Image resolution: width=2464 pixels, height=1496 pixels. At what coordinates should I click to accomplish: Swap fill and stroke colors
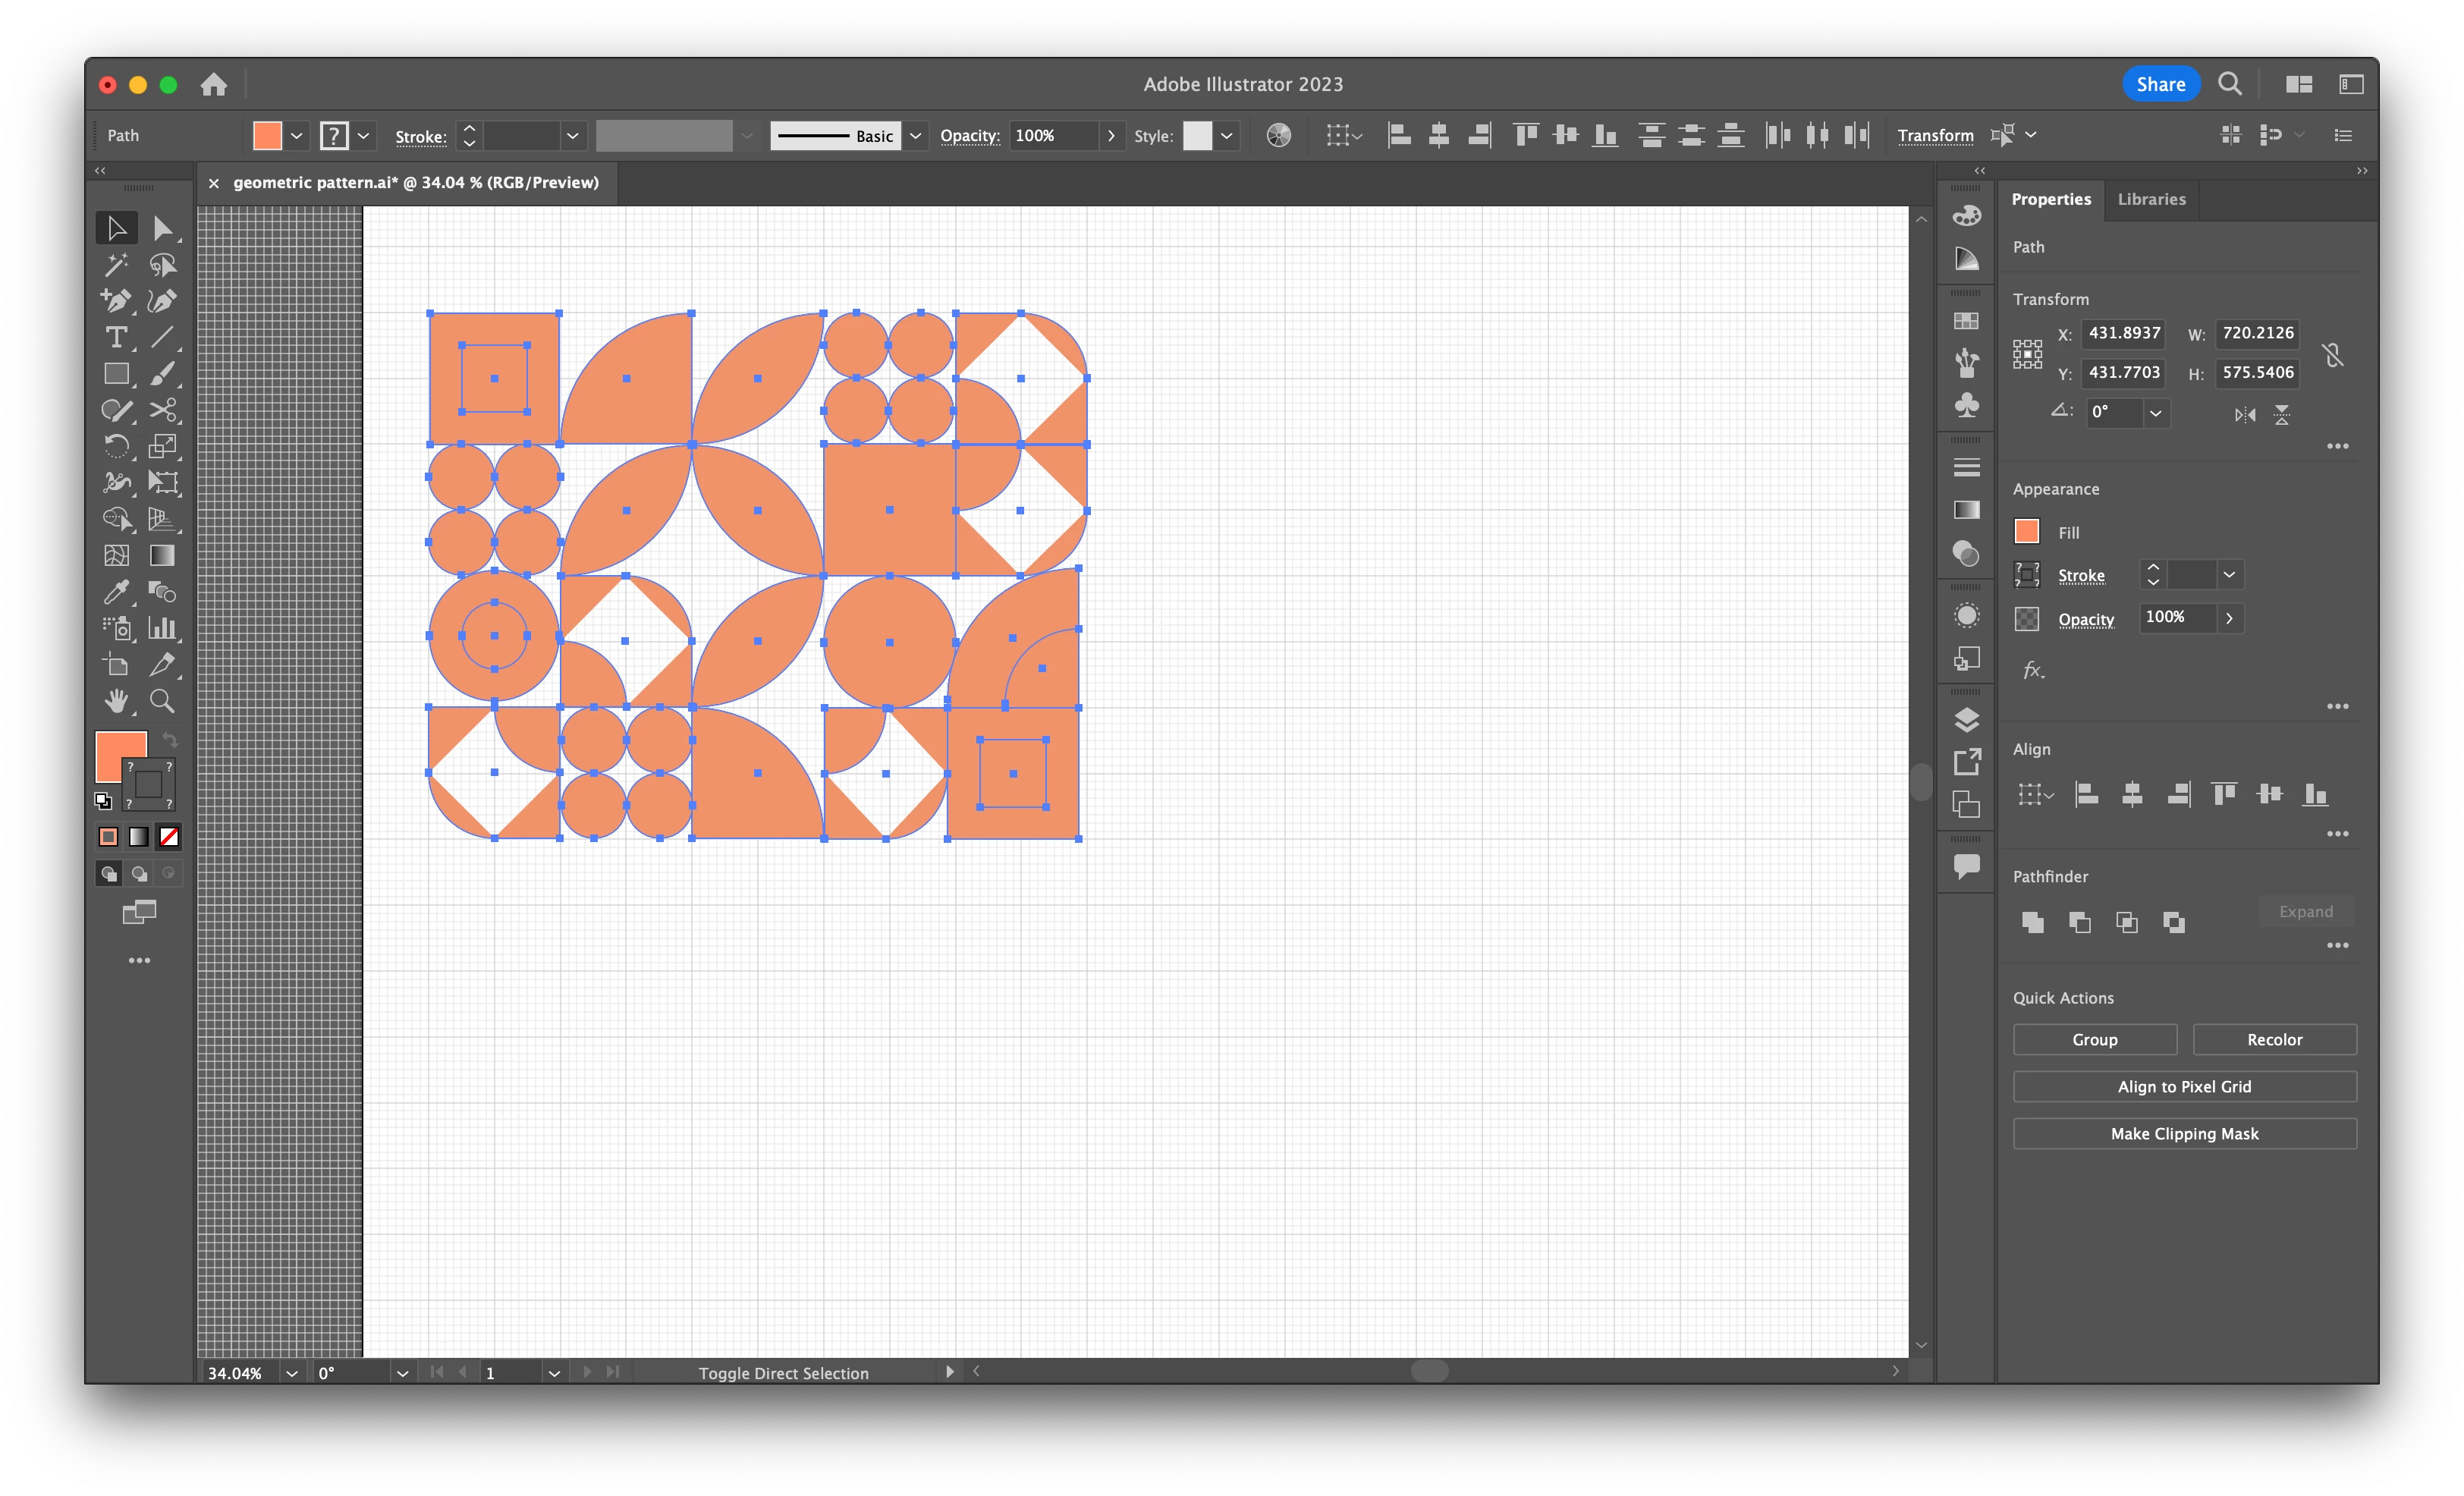(170, 741)
